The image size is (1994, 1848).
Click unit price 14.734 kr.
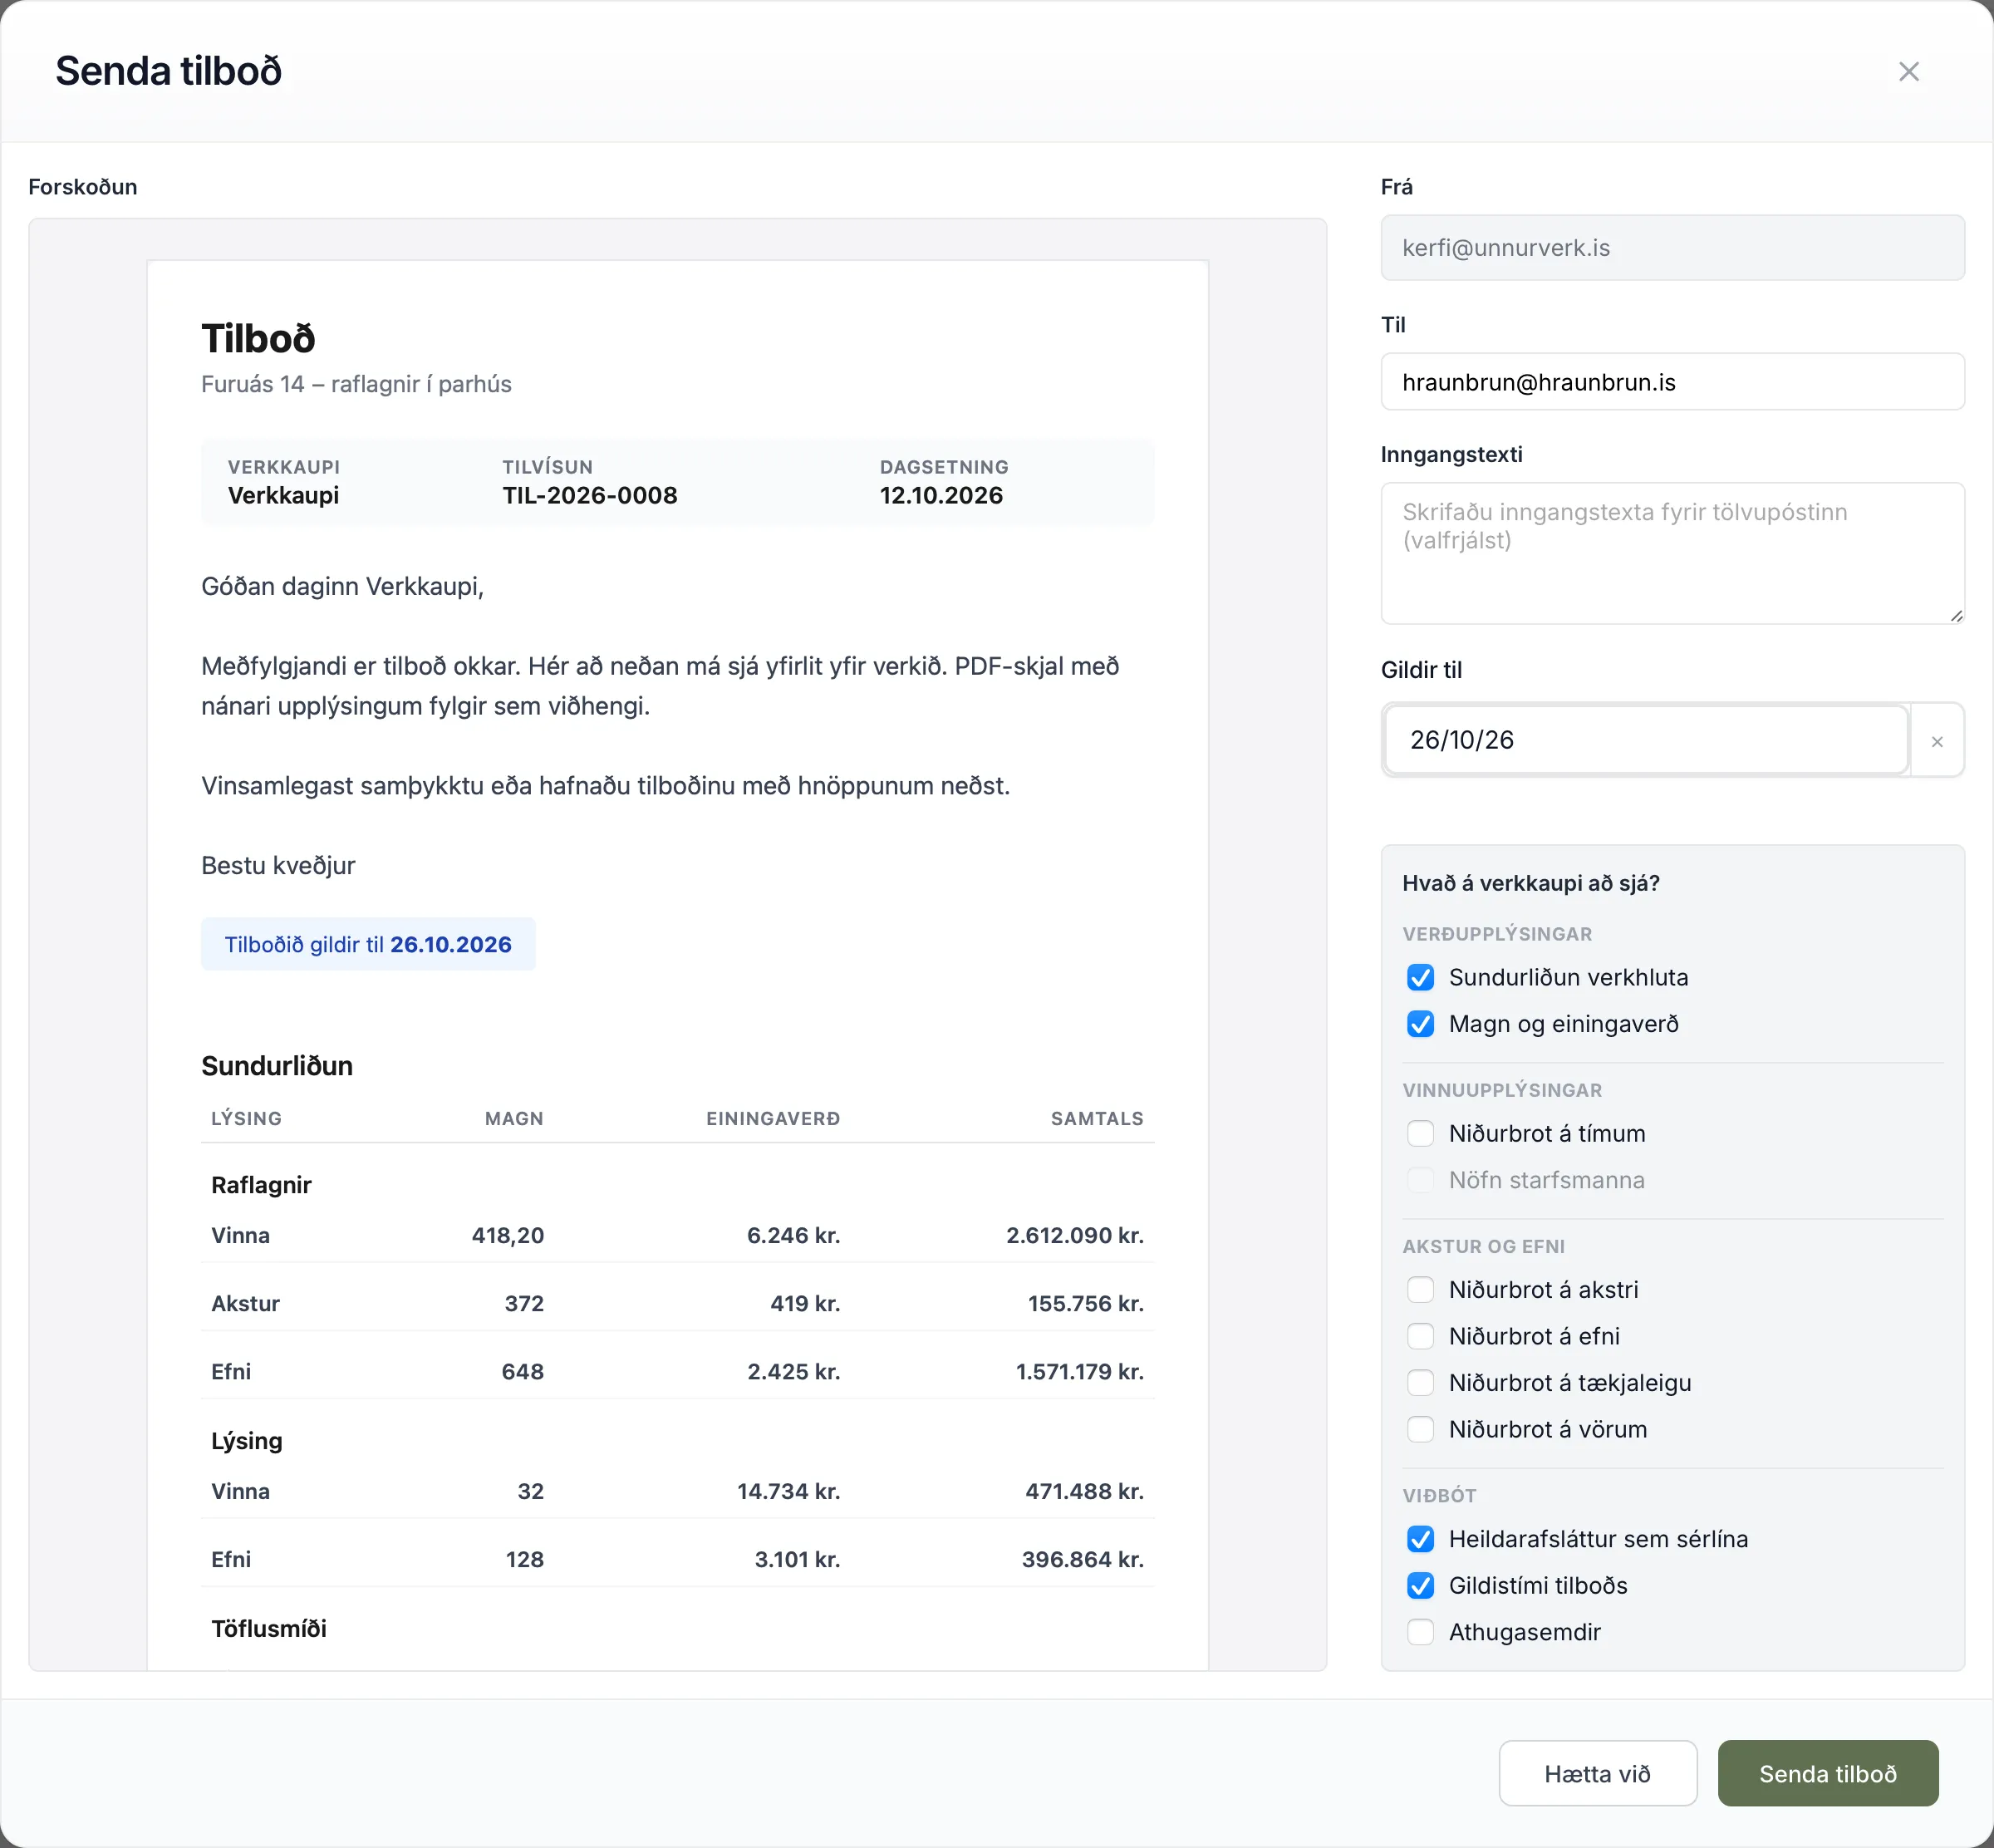[789, 1492]
